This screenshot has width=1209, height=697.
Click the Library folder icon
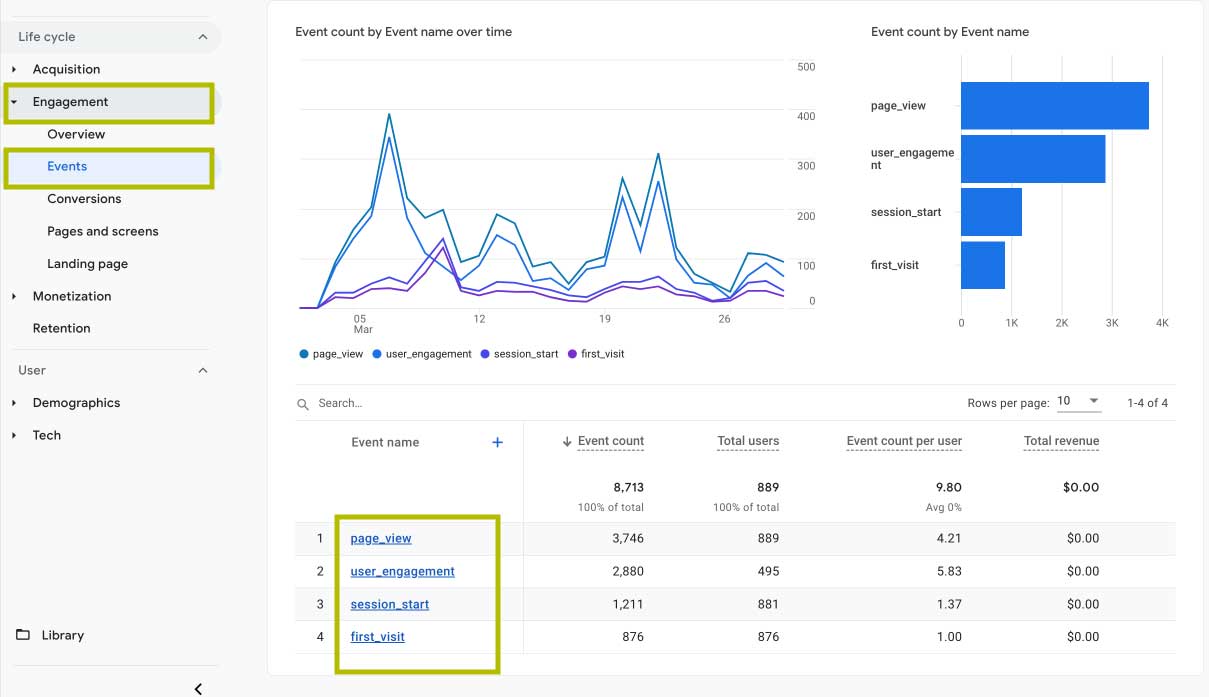23,635
